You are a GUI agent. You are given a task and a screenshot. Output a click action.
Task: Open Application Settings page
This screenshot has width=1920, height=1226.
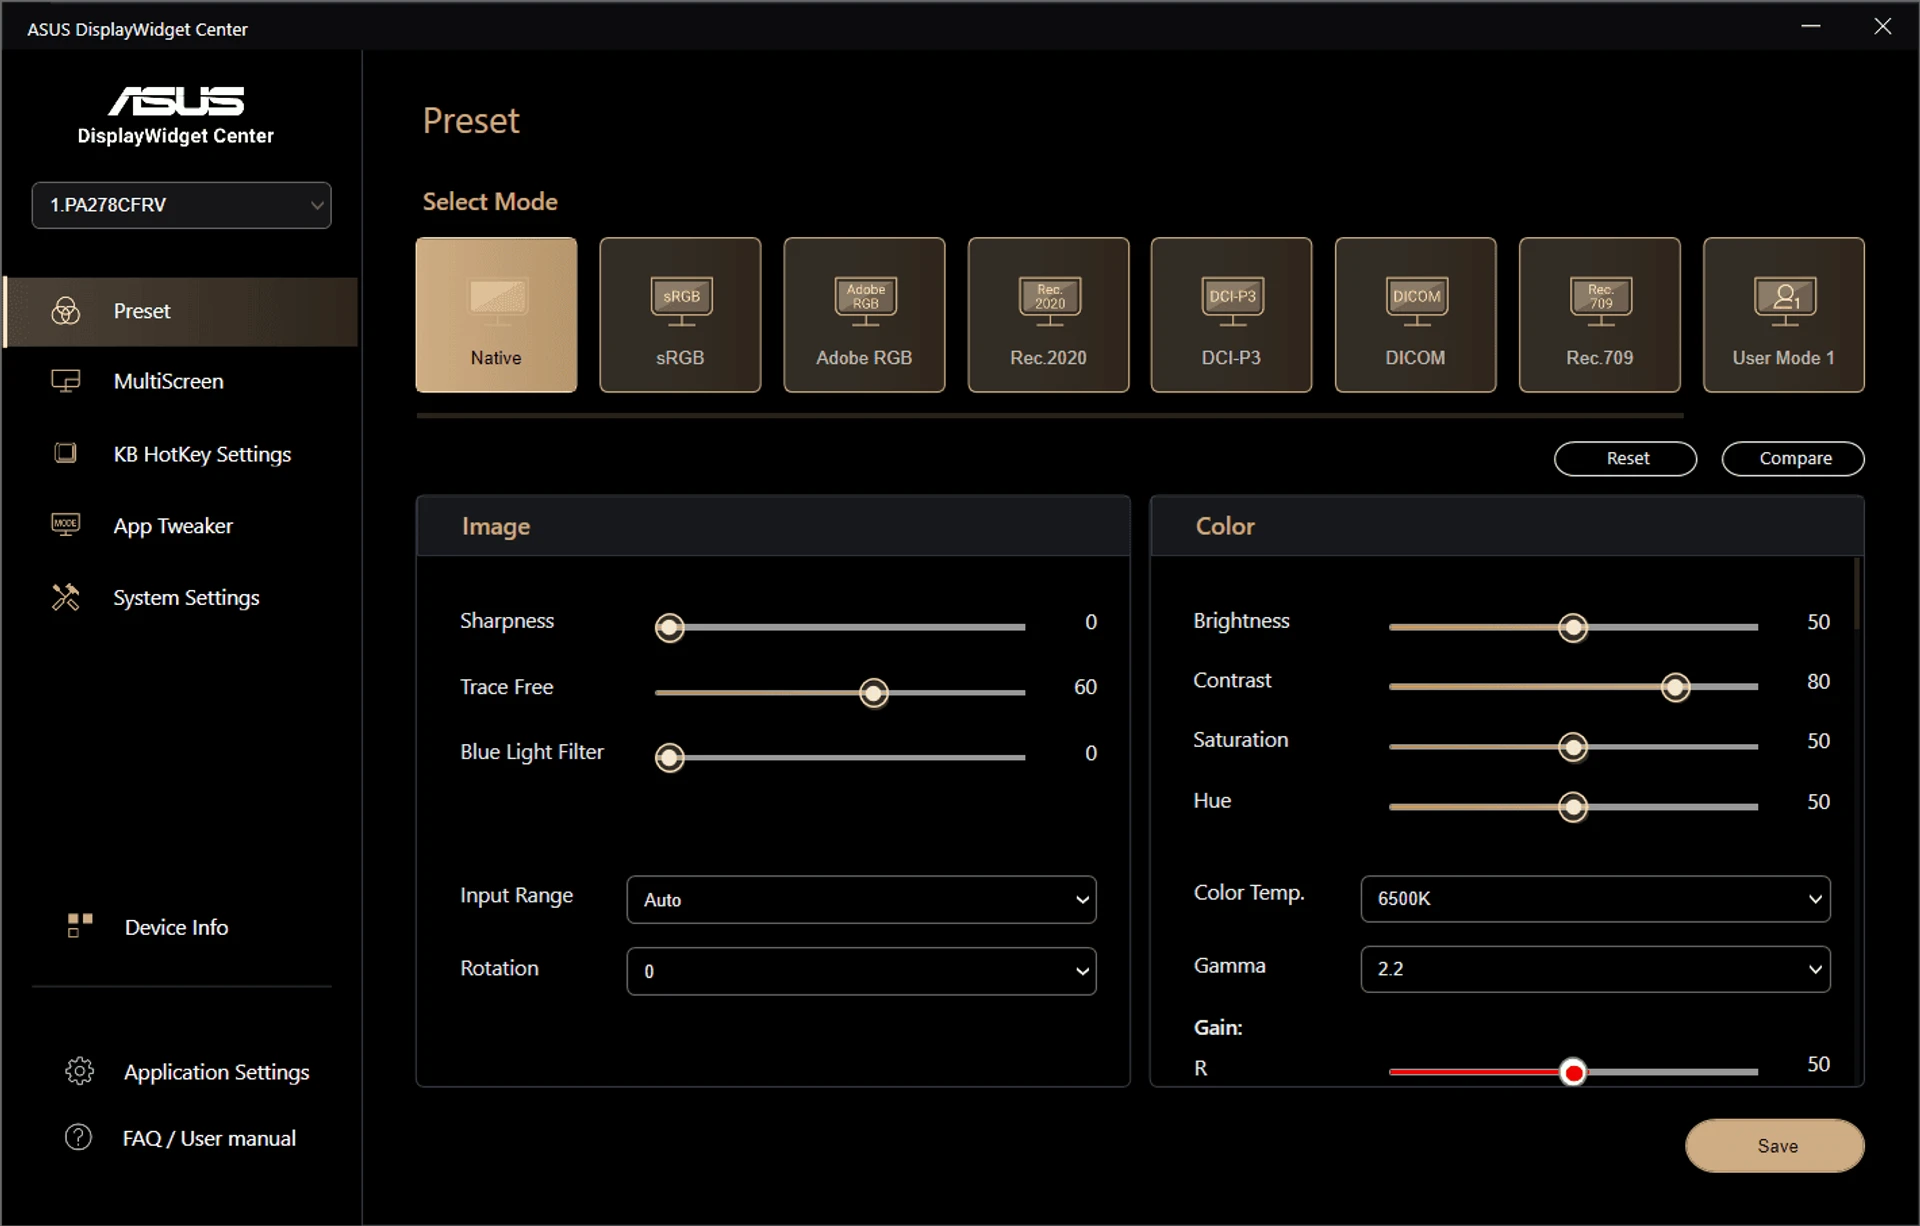(187, 1071)
